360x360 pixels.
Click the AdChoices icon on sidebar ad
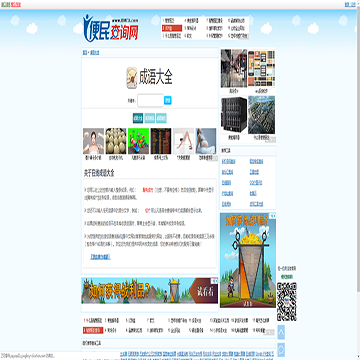point(273,216)
